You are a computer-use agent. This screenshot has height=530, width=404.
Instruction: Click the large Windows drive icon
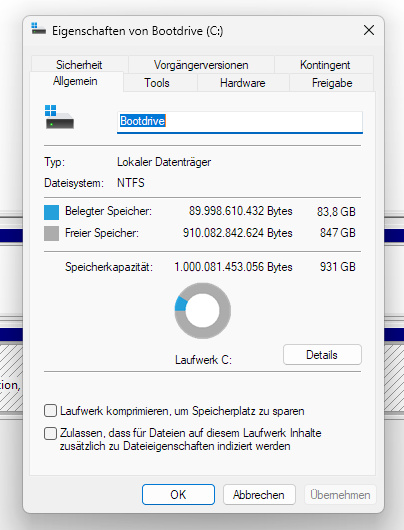pos(59,117)
